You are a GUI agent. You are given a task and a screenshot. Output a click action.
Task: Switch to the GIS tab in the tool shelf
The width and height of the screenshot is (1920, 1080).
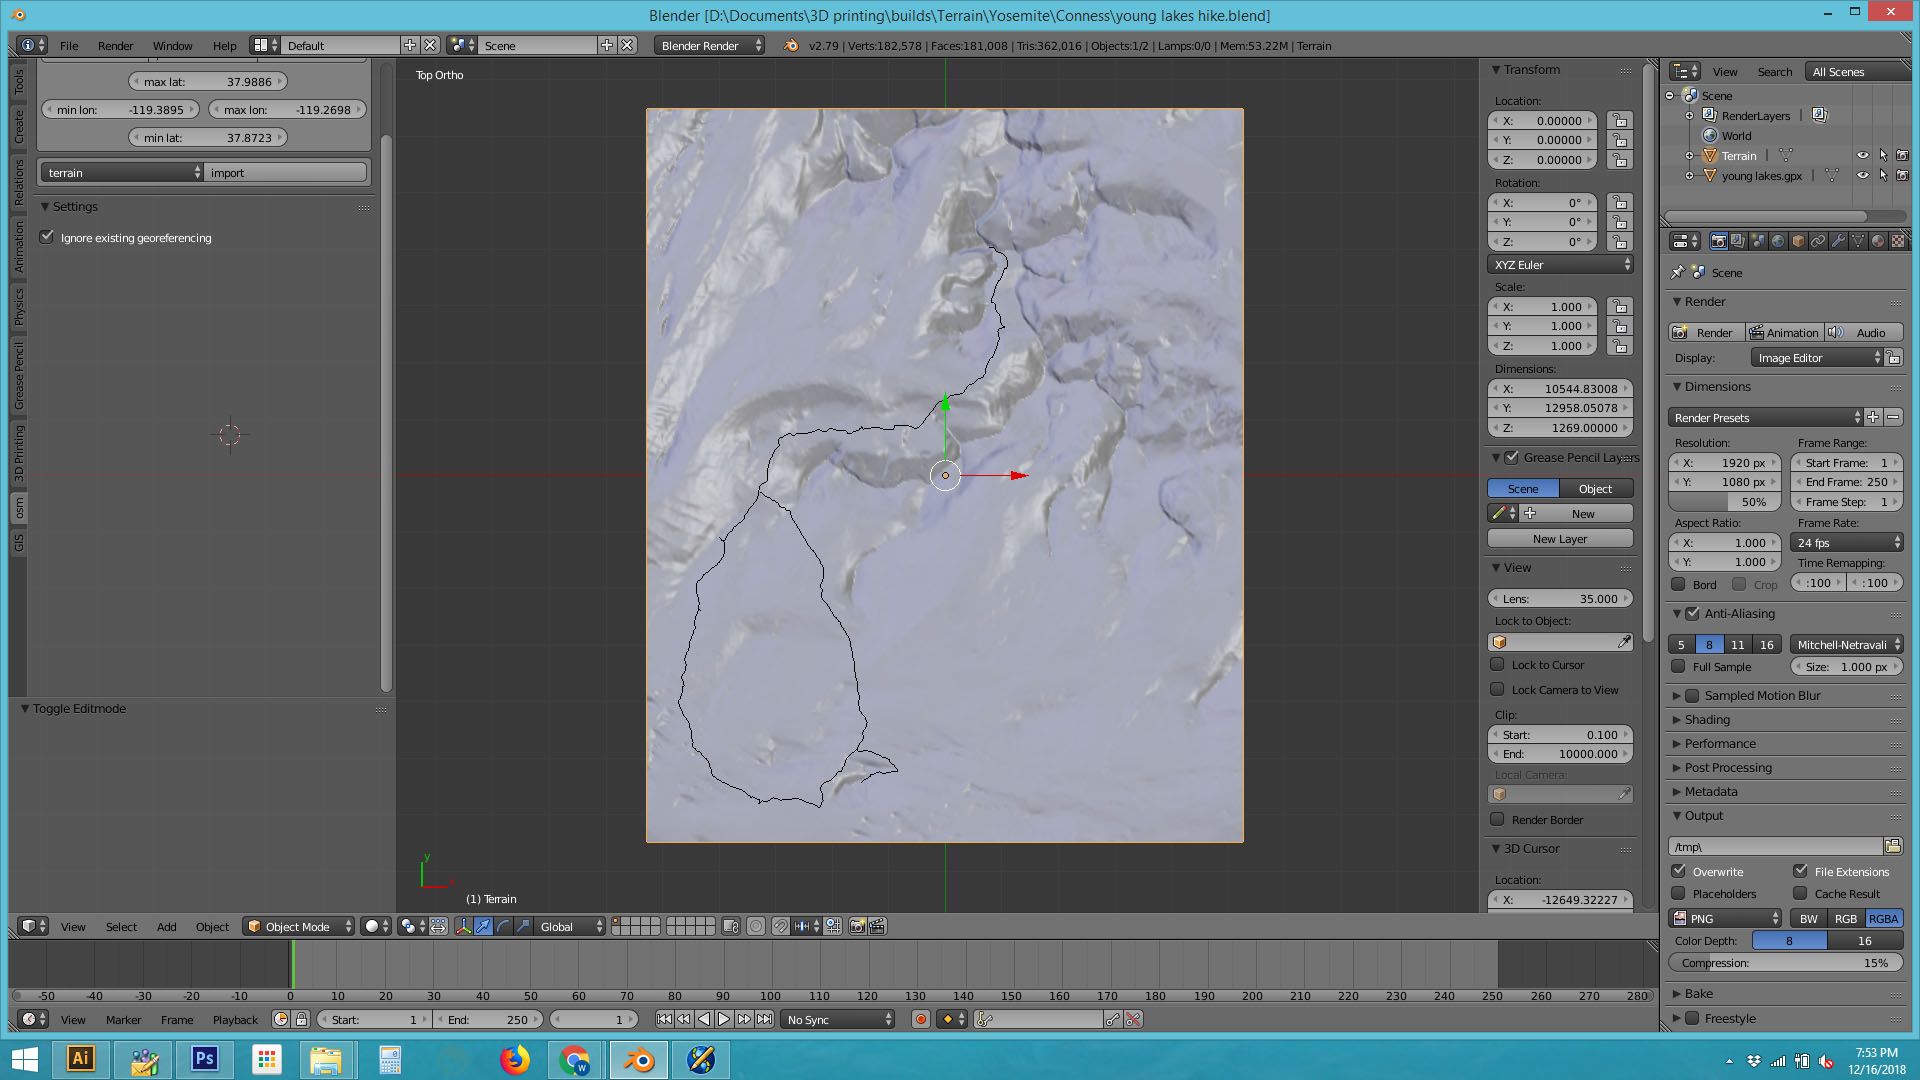(19, 540)
